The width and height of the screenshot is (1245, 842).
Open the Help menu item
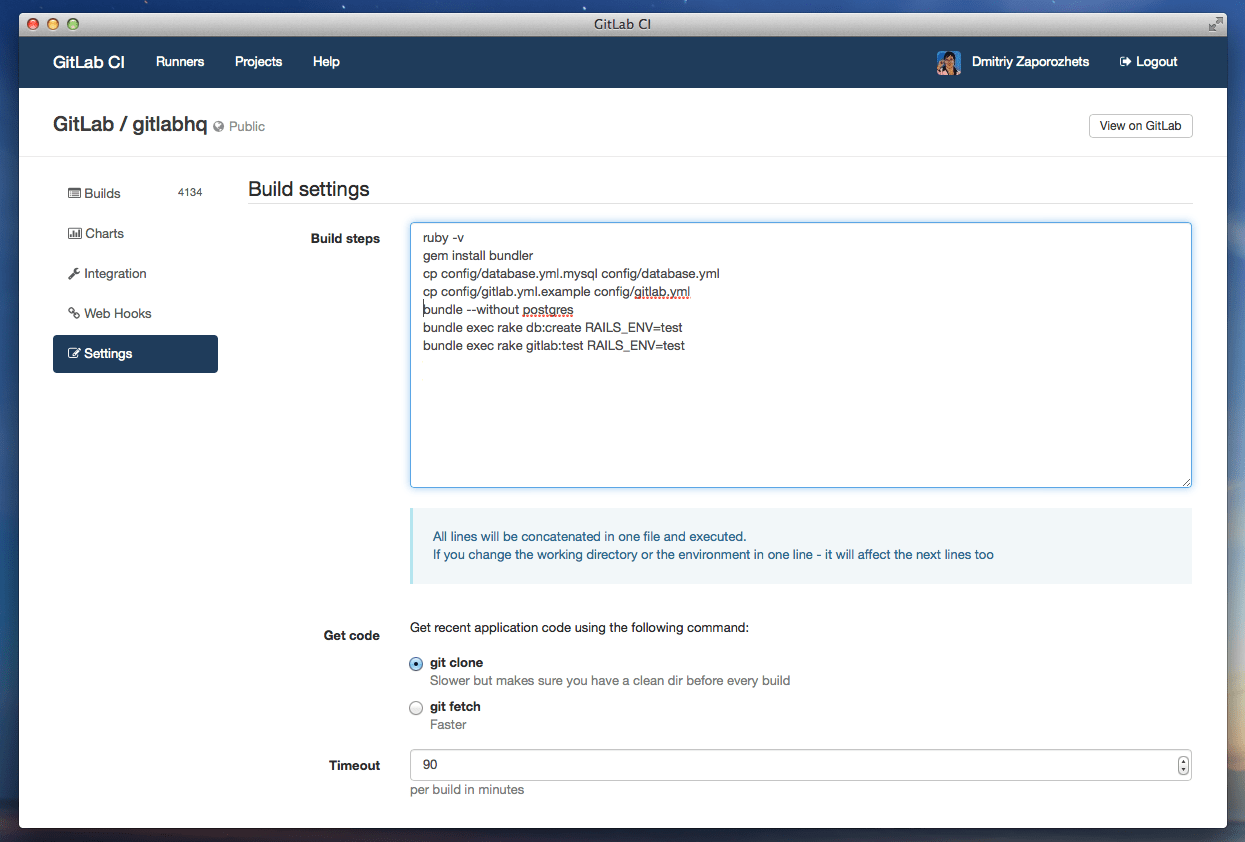326,62
